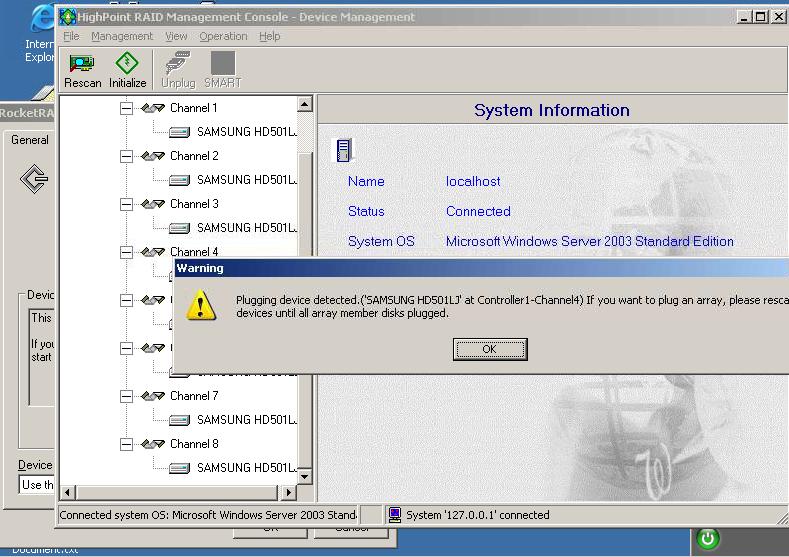Click the Use th input field in RocketRAID window
The width and height of the screenshot is (789, 557).
[37, 485]
